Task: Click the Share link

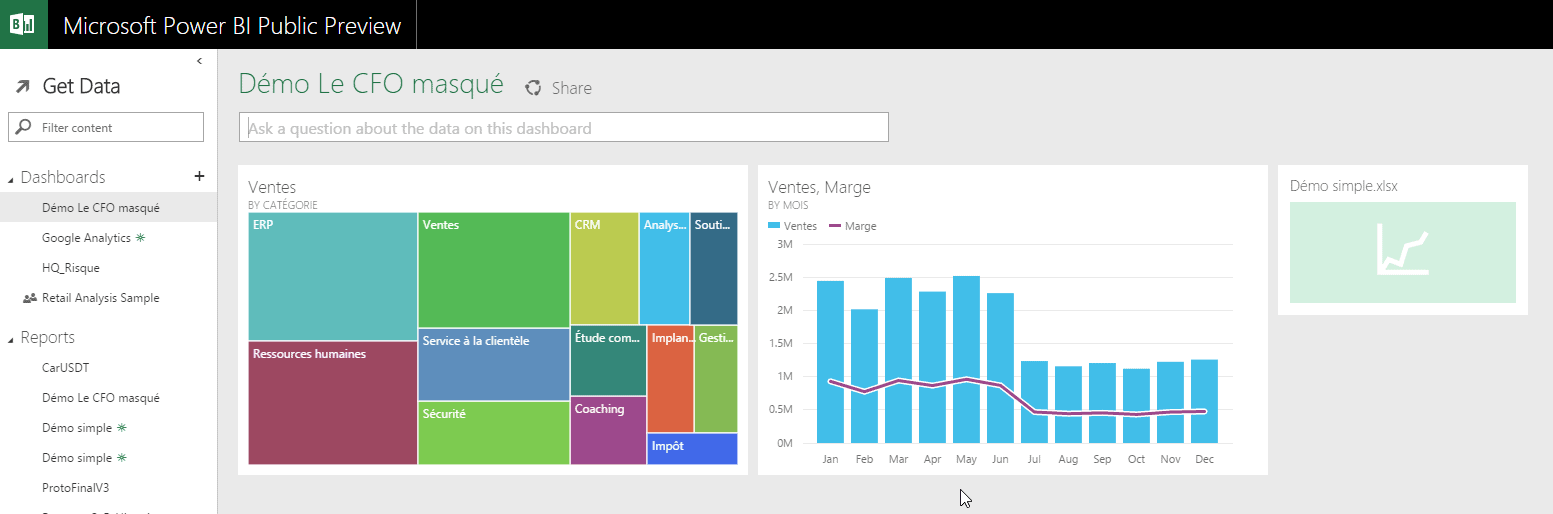Action: click(x=571, y=88)
